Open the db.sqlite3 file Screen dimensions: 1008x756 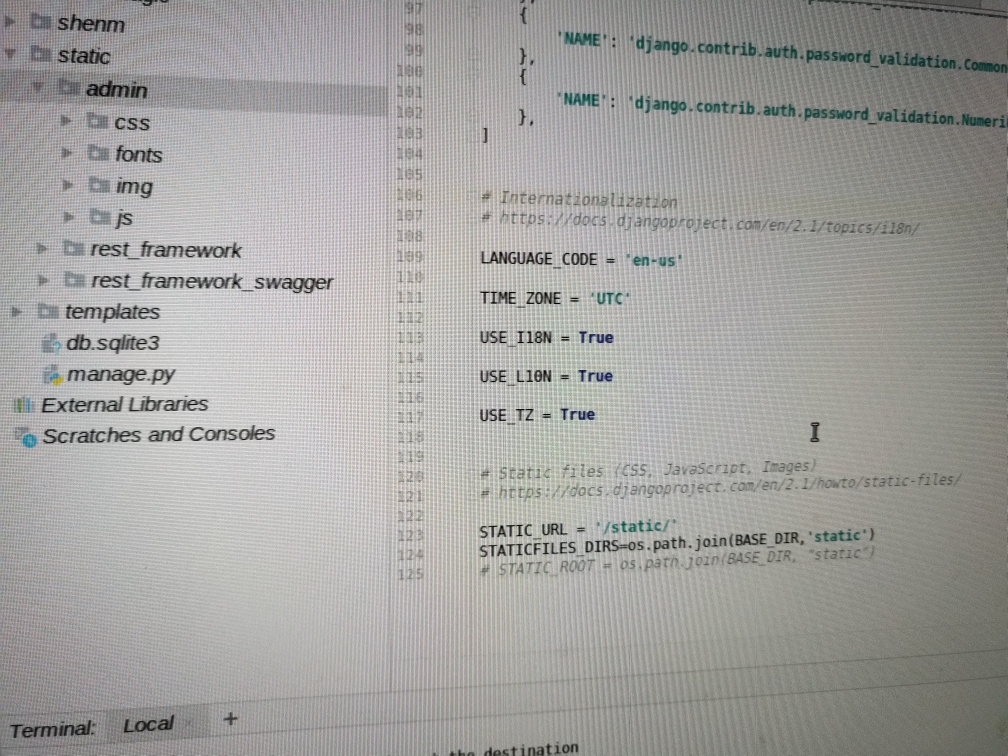click(x=112, y=343)
